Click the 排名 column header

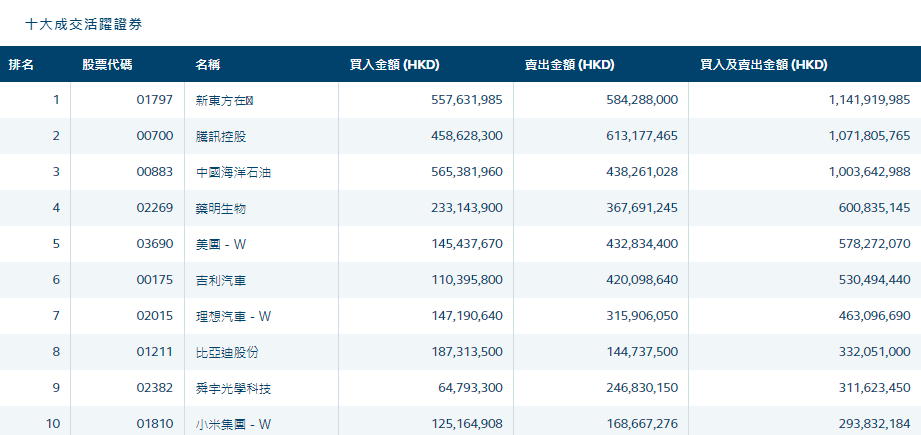click(21, 65)
